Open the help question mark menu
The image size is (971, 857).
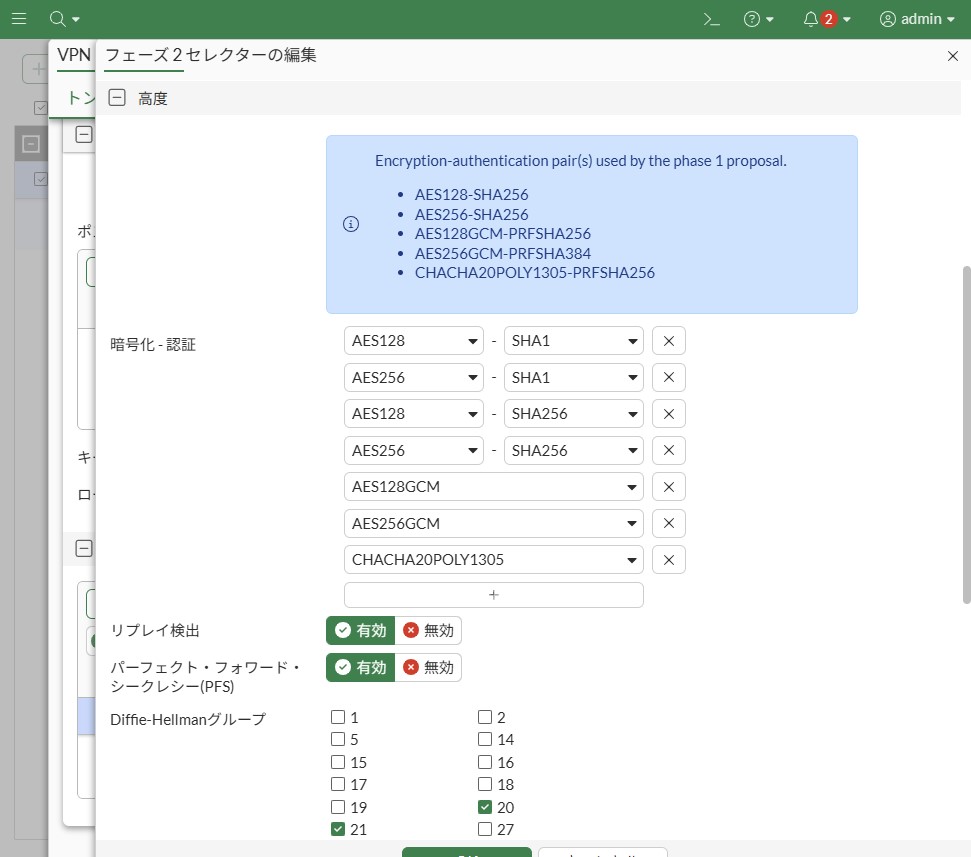[752, 19]
